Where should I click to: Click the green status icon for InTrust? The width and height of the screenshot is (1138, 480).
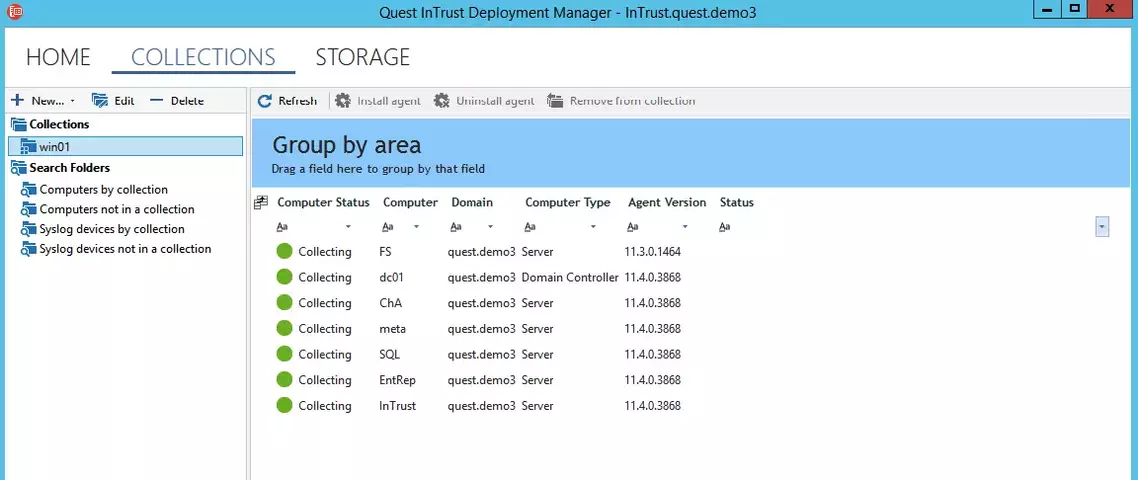(284, 405)
